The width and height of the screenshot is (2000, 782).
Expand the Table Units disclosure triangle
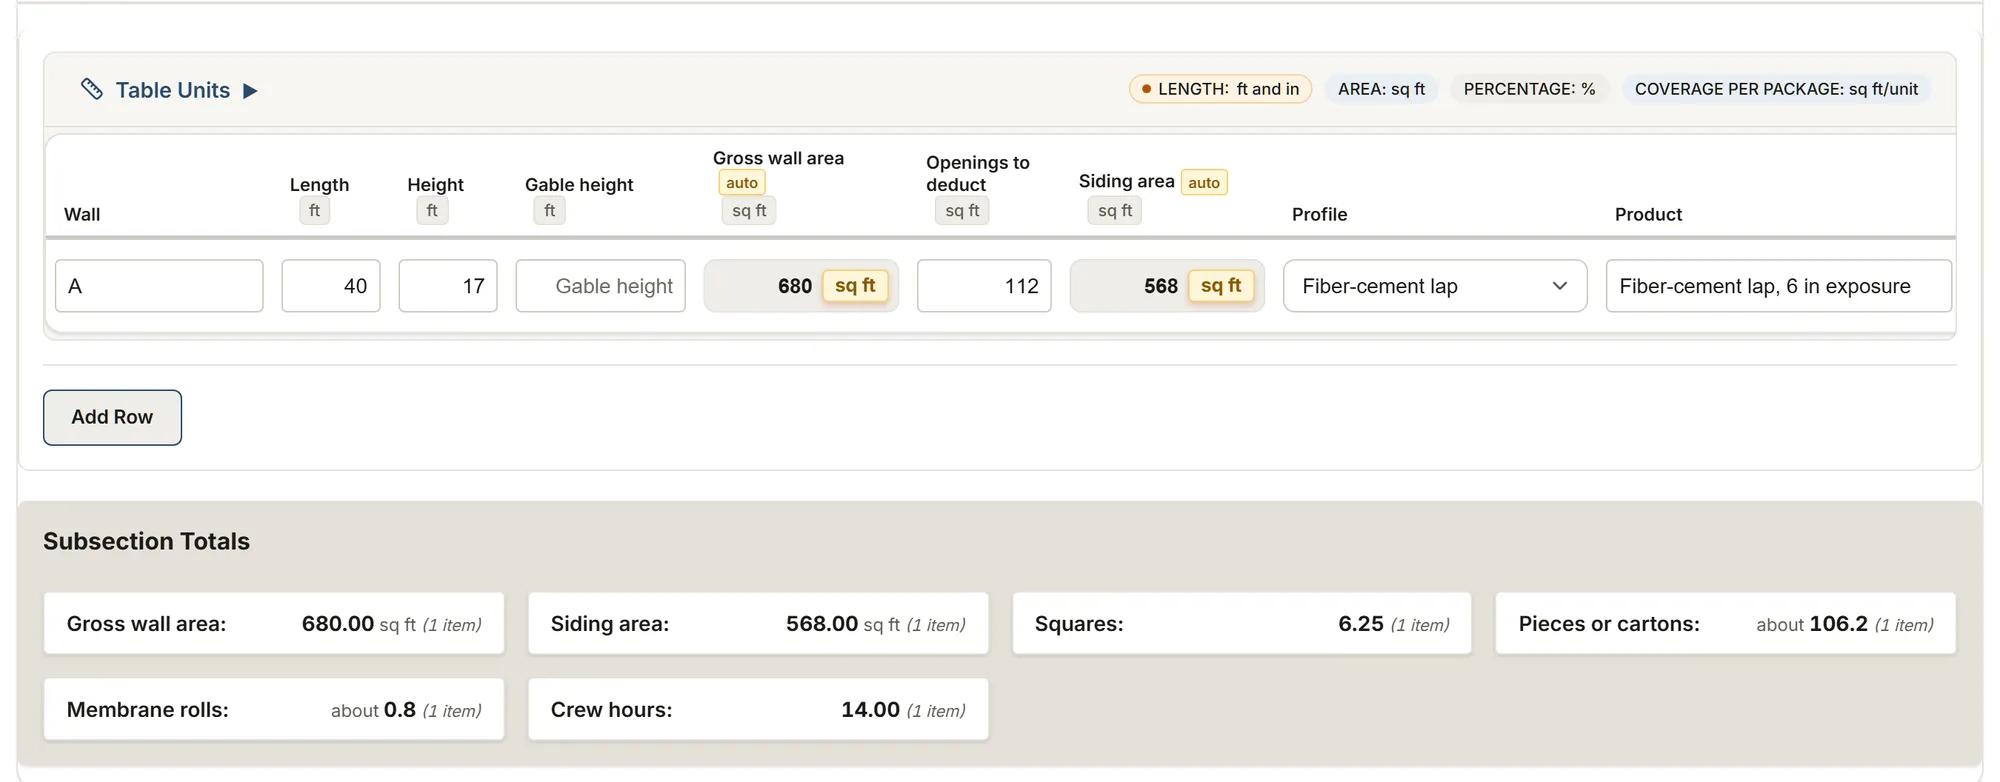click(x=250, y=91)
